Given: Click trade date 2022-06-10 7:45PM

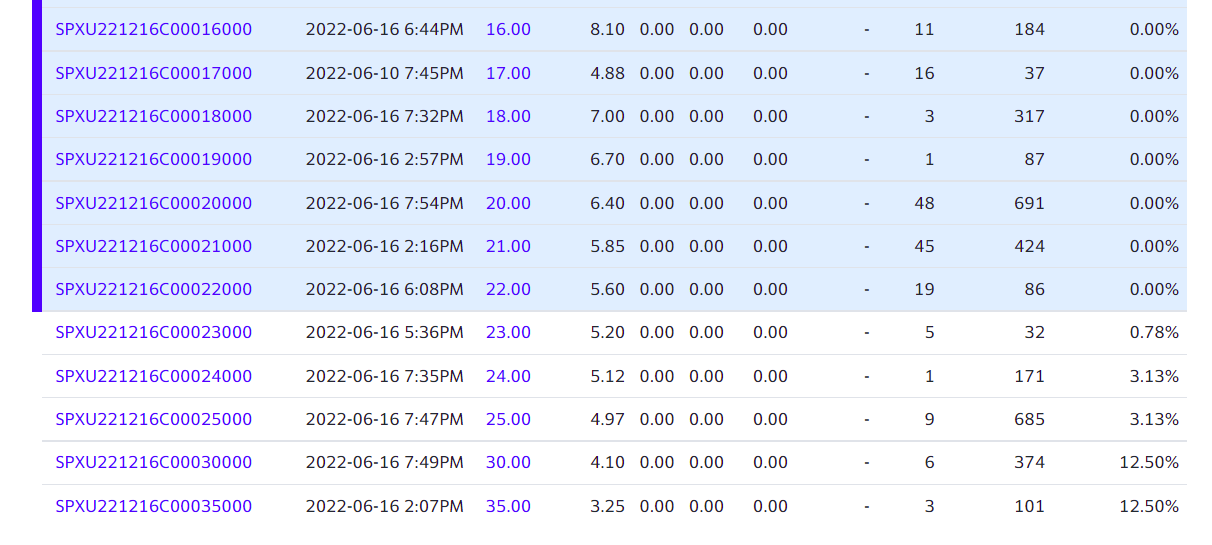Looking at the screenshot, I should [385, 73].
